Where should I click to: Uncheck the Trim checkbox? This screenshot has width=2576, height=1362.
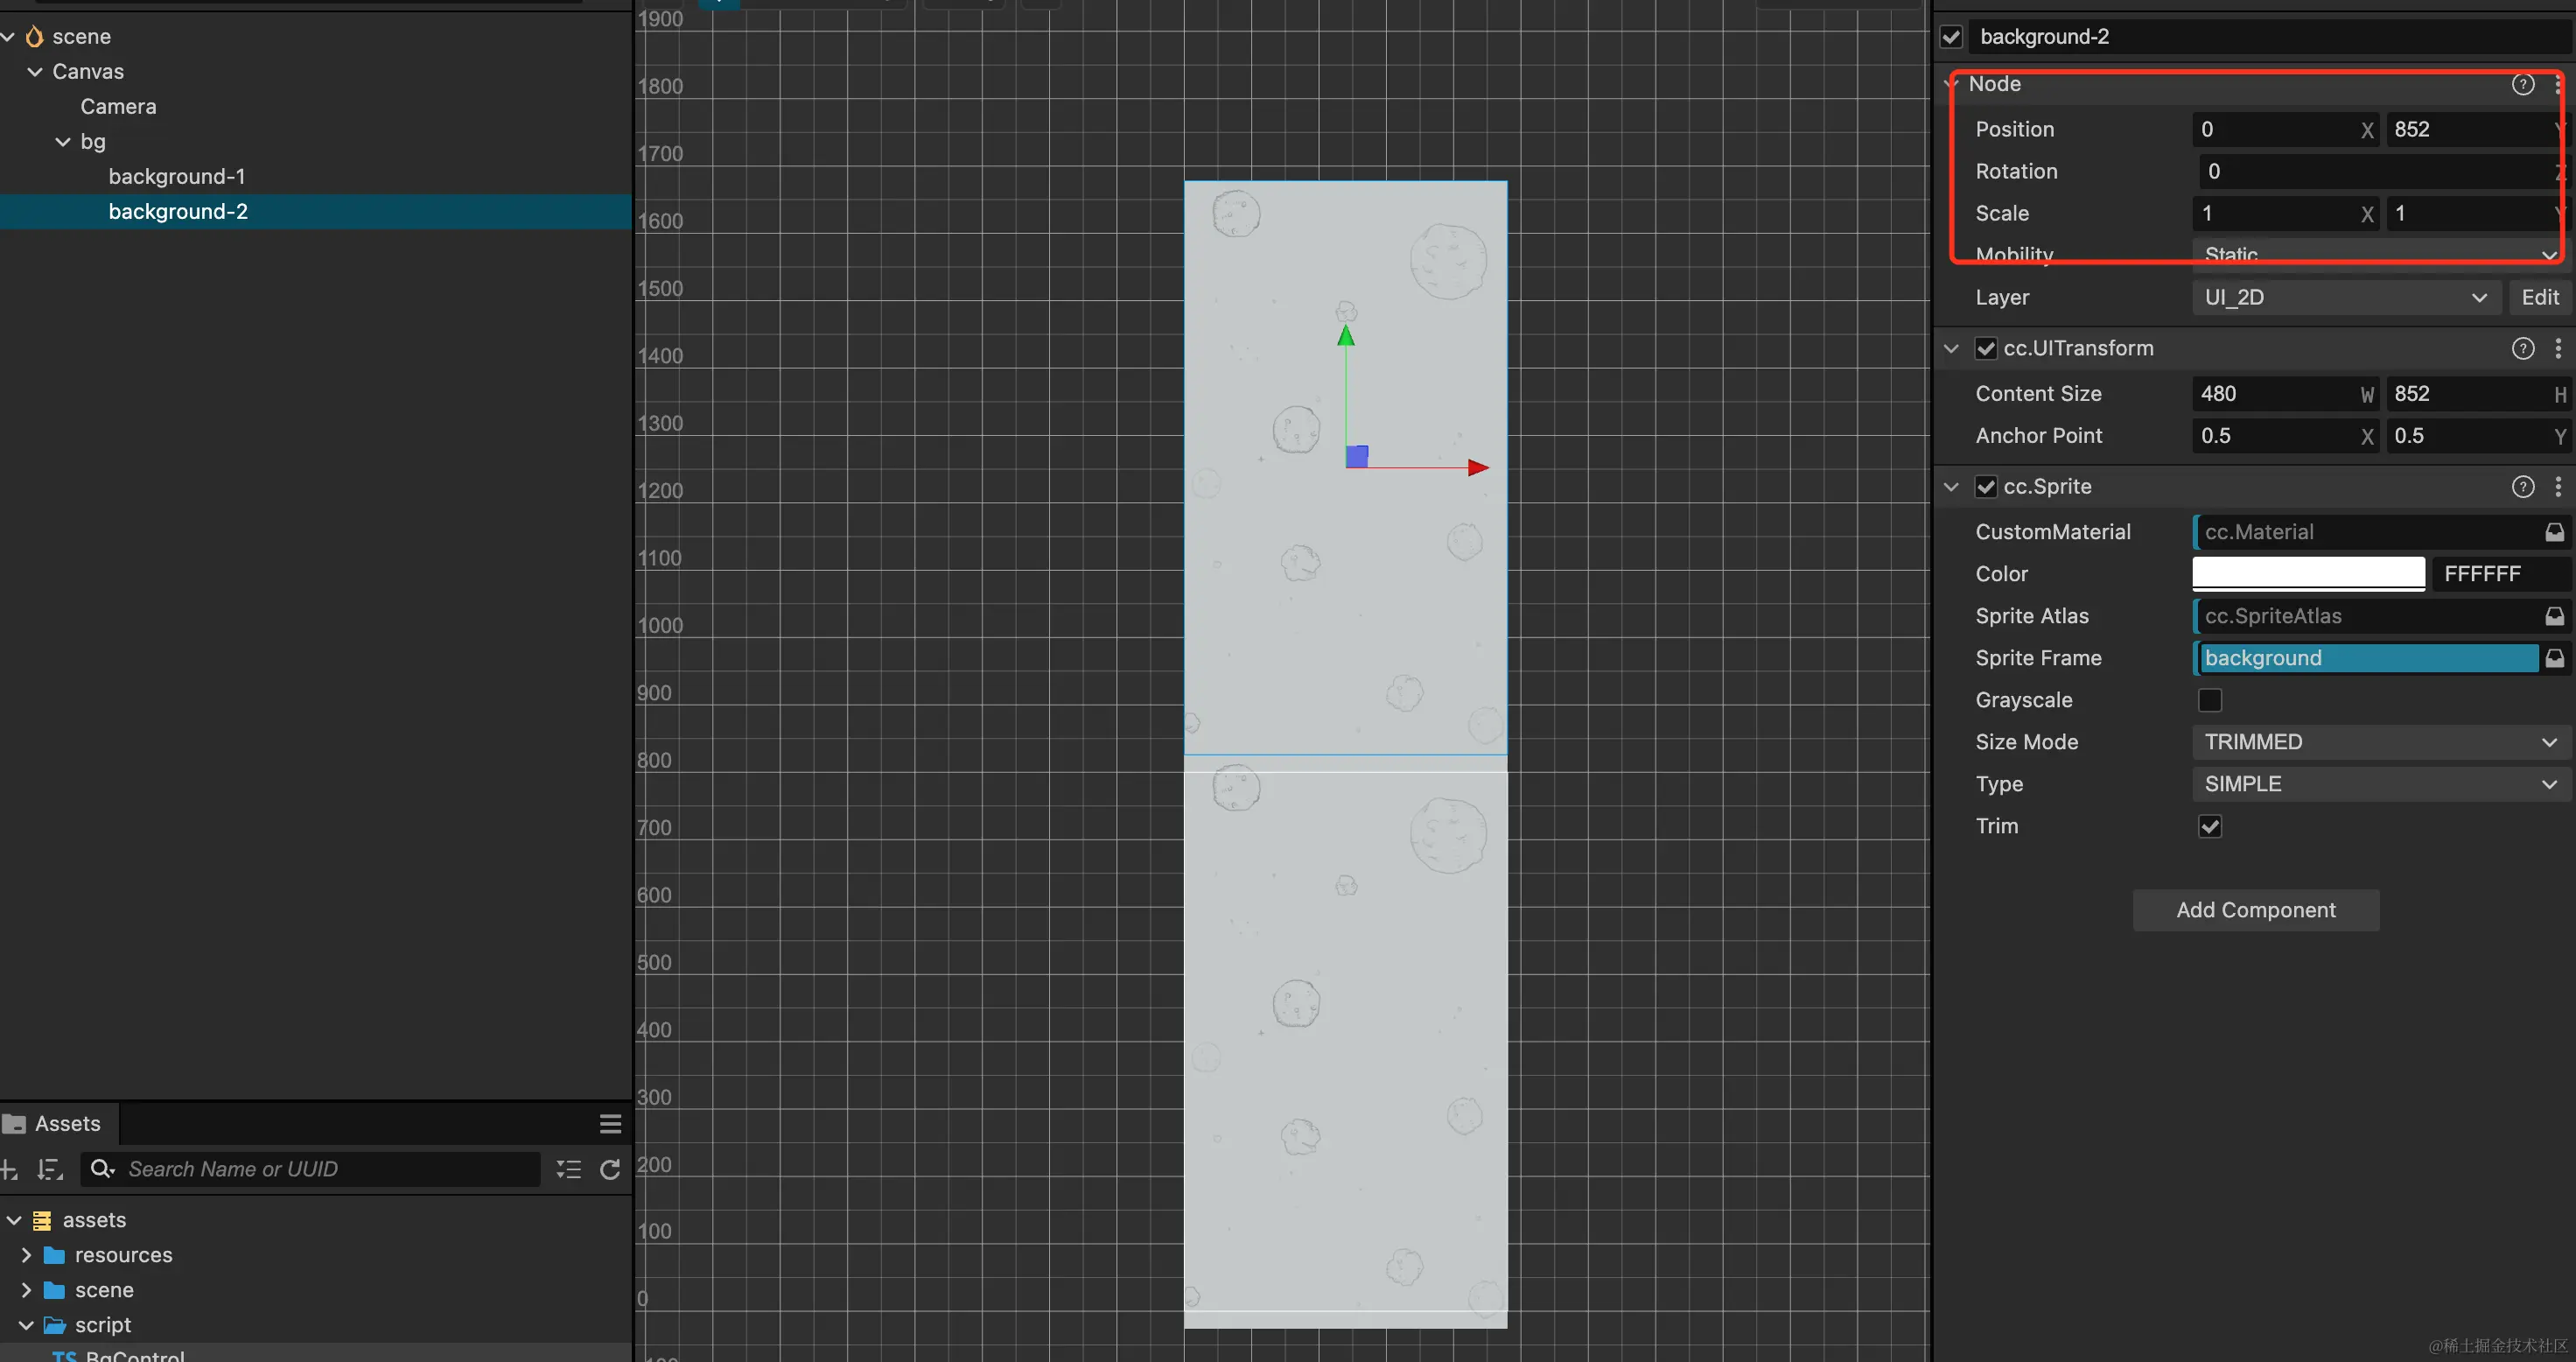click(2210, 826)
